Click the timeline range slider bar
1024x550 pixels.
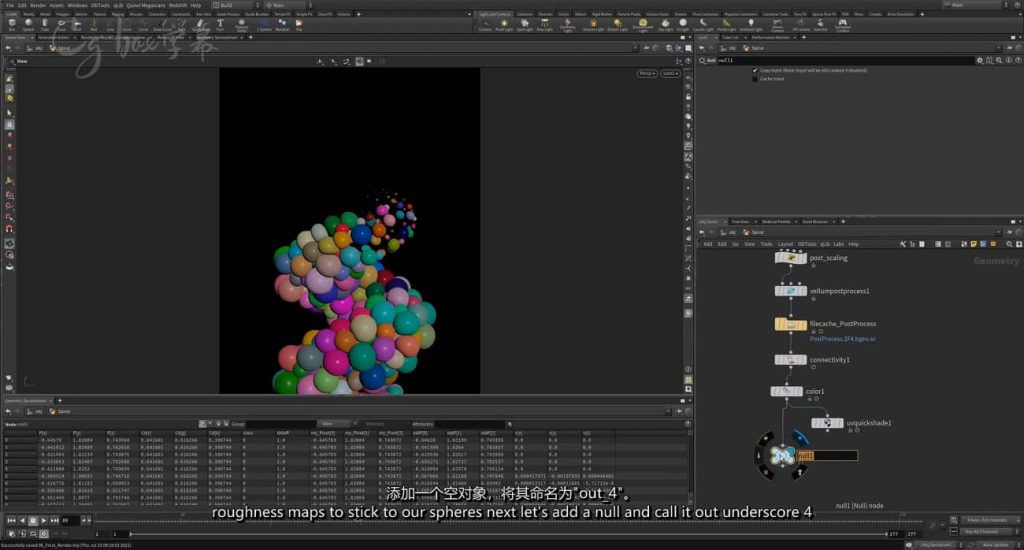pos(507,534)
